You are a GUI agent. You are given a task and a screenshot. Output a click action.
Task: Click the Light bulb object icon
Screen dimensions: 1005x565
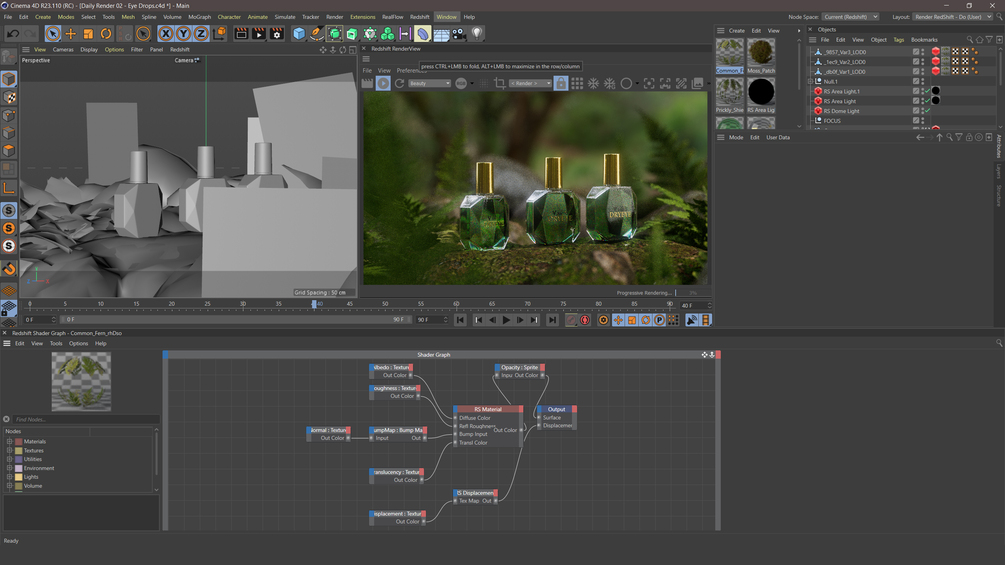coord(477,34)
